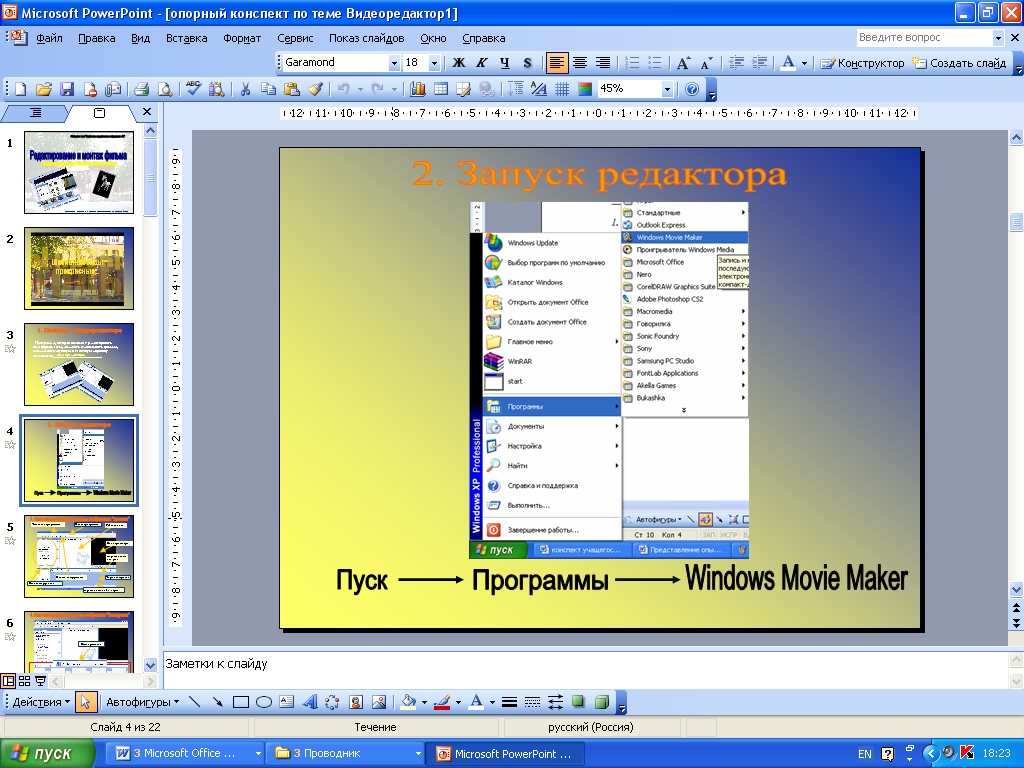Copy selection using the Copy icon
The width and height of the screenshot is (1024, 768).
click(268, 89)
